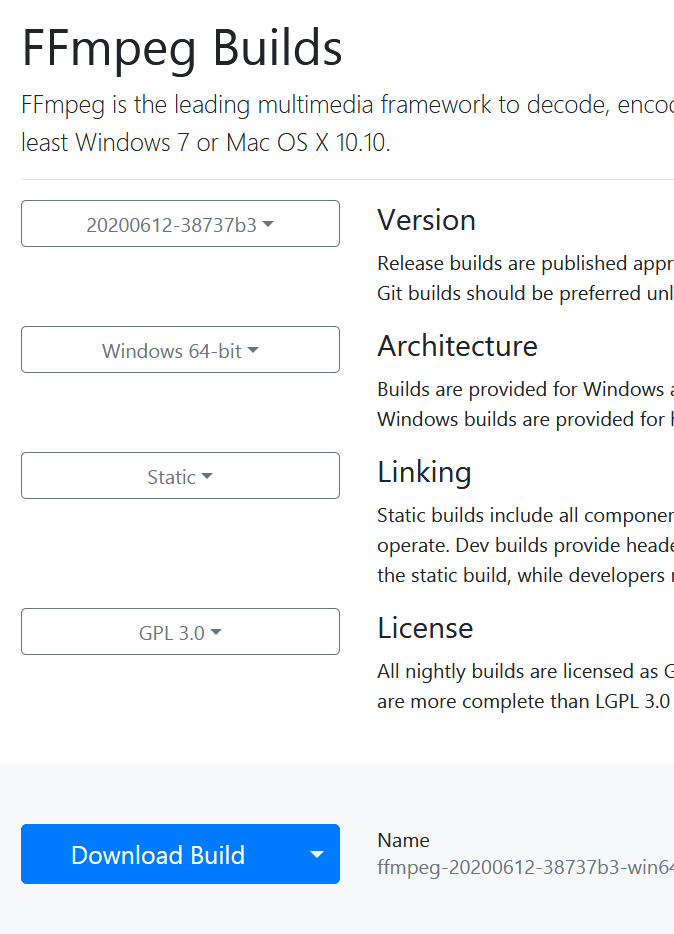Click the text 'least Windows 7 or Mac OS X 10.10.'

[x=206, y=143]
